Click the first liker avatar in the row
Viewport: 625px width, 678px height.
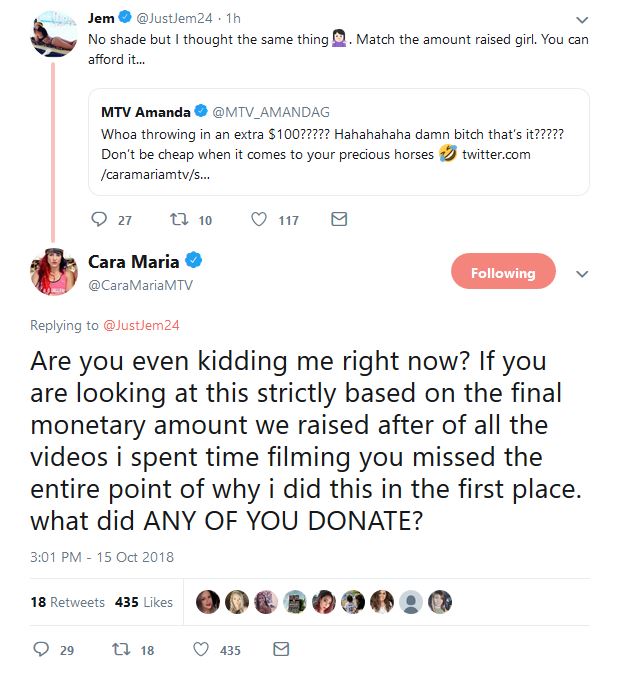[208, 602]
